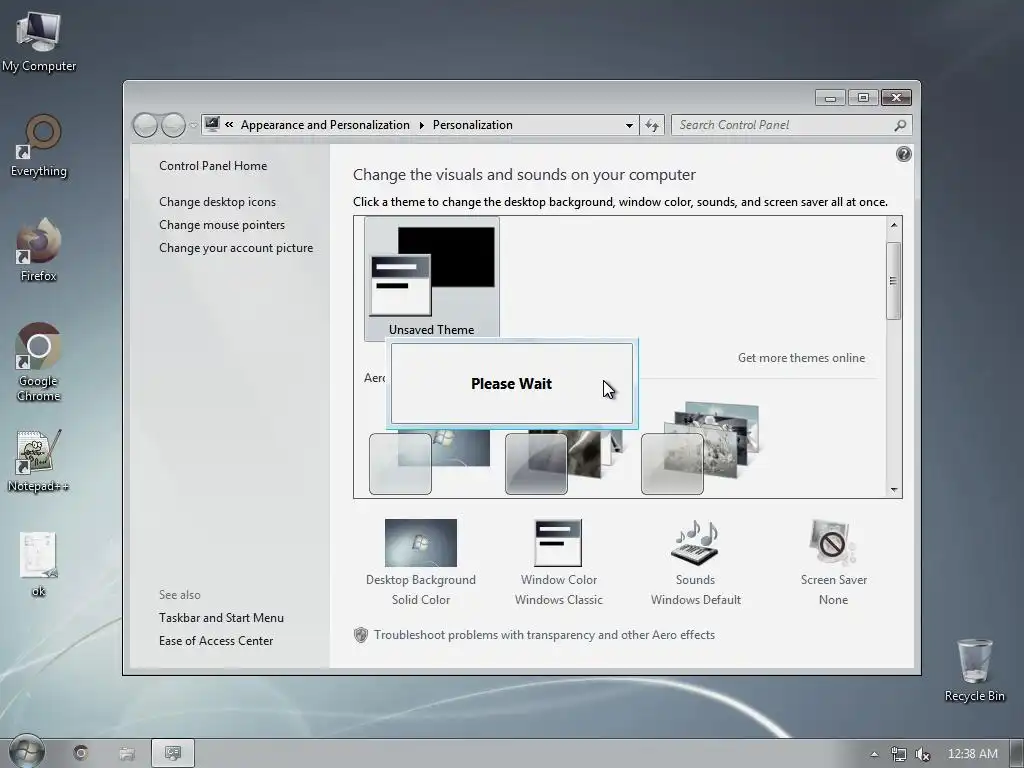Screen dimensions: 1024x768
Task: Go forward with the Forward arrow button
Action: tap(173, 125)
